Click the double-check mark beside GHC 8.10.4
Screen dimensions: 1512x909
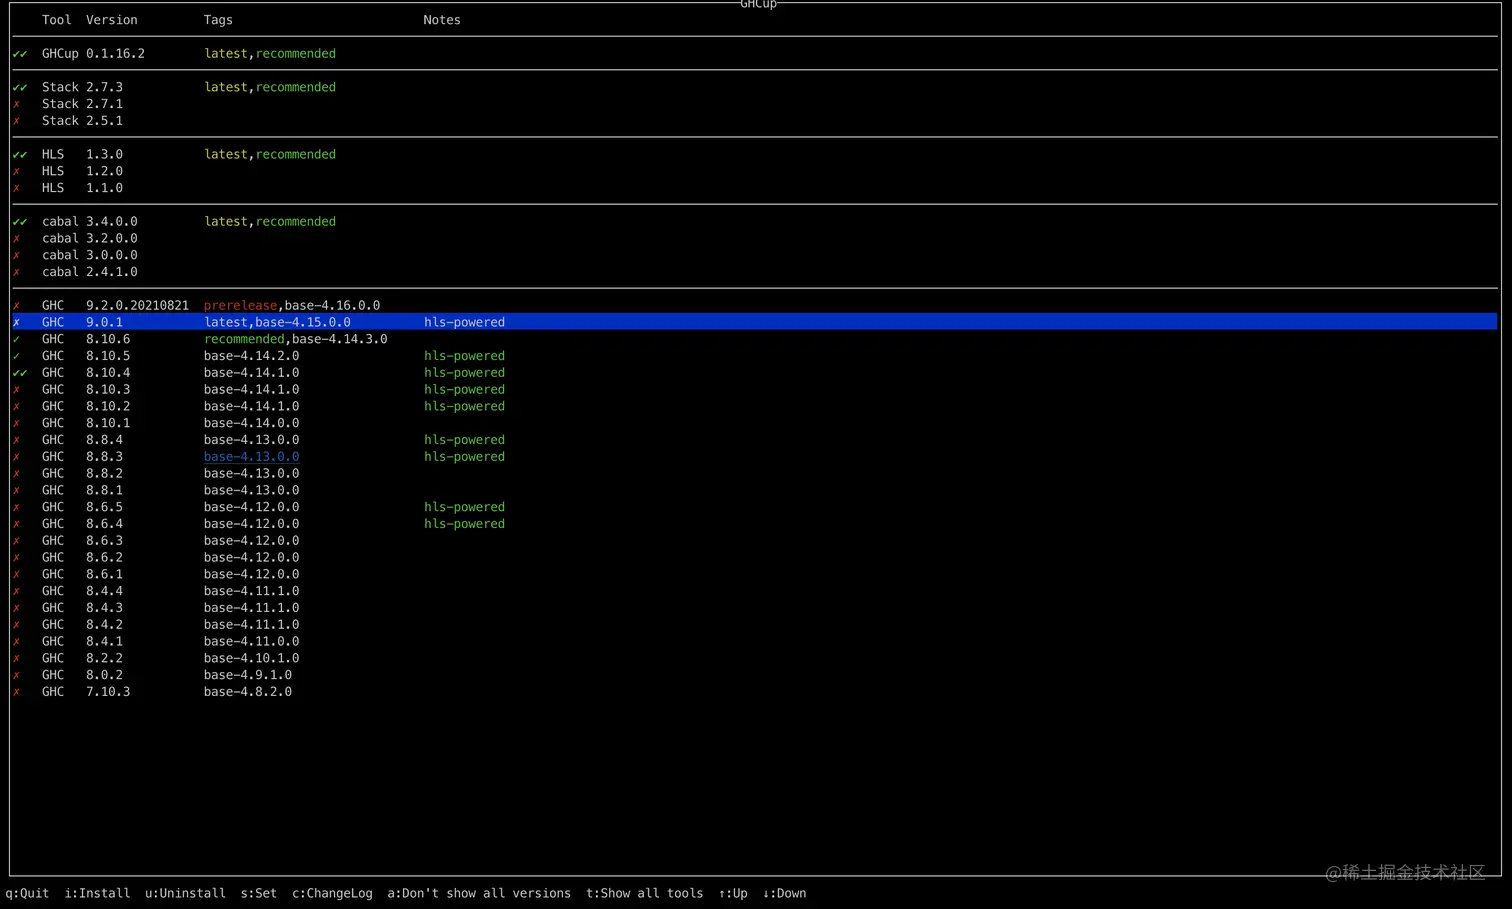[20, 373]
